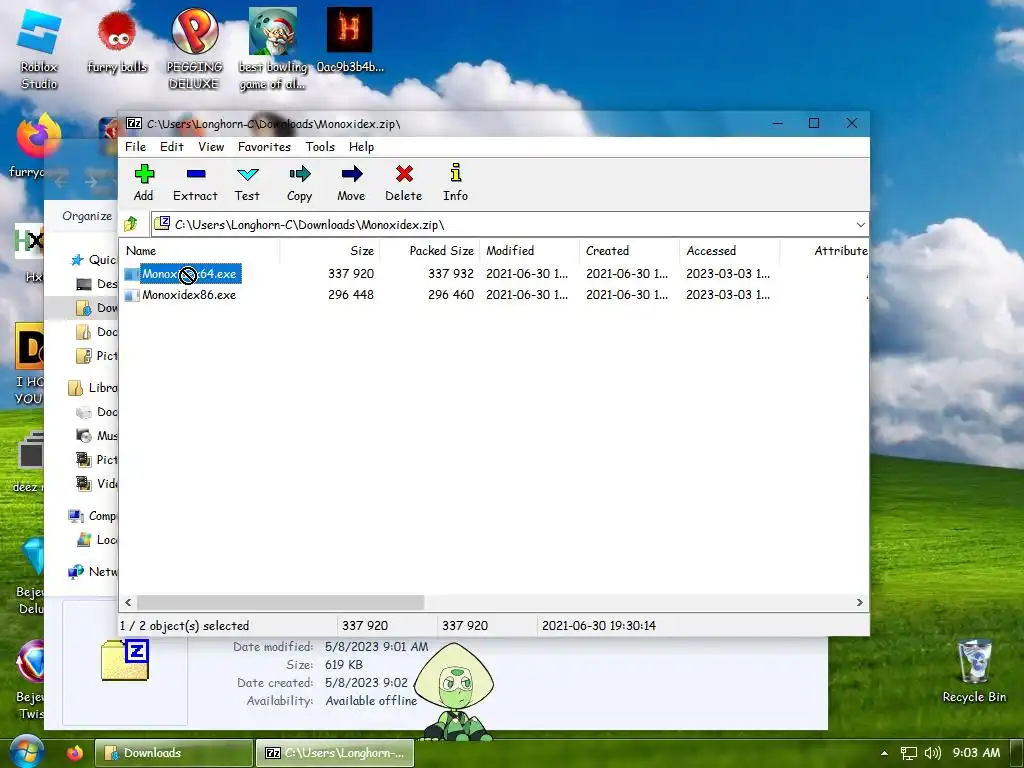Go up one folder level arrow
The image size is (1024, 768).
click(131, 224)
